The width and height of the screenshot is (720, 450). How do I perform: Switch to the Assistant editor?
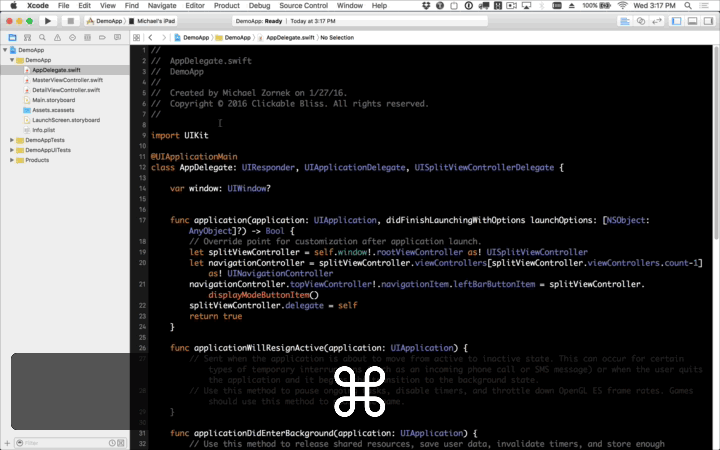(641, 21)
